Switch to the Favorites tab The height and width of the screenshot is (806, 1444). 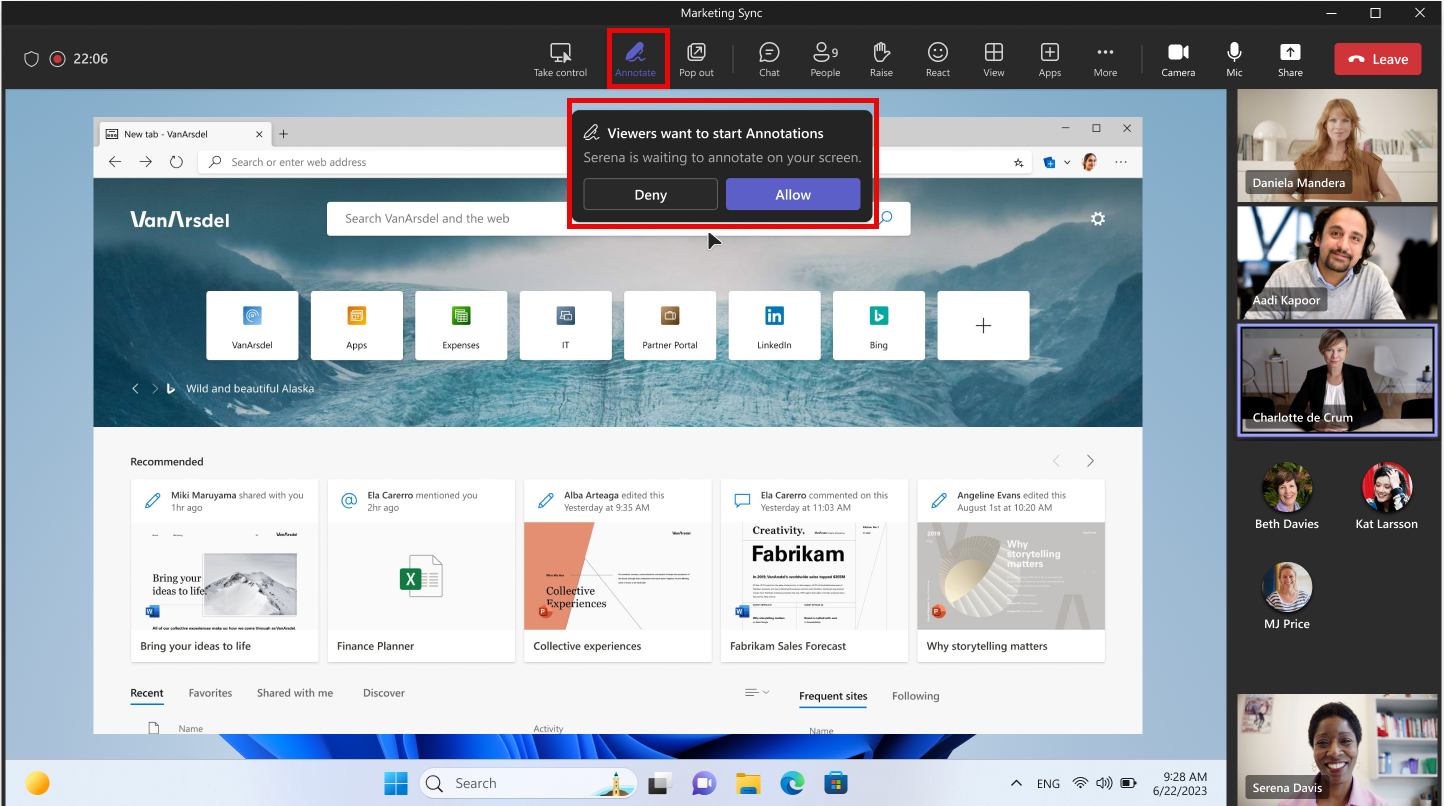[x=210, y=693]
